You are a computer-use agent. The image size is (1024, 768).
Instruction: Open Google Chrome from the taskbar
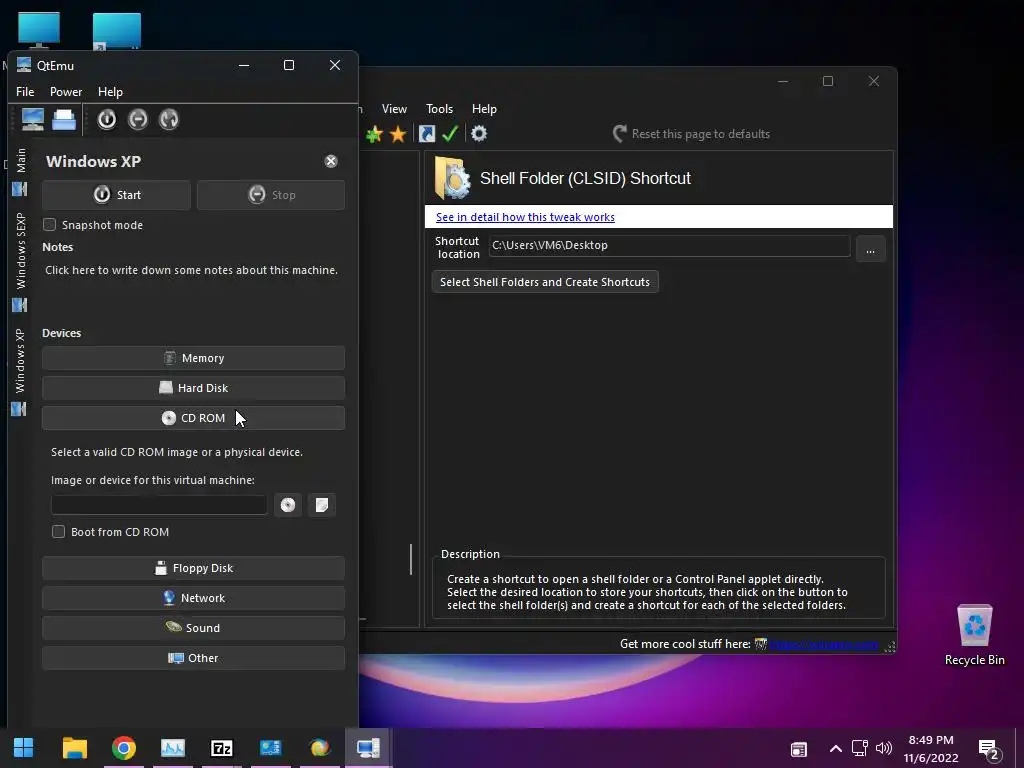[123, 748]
